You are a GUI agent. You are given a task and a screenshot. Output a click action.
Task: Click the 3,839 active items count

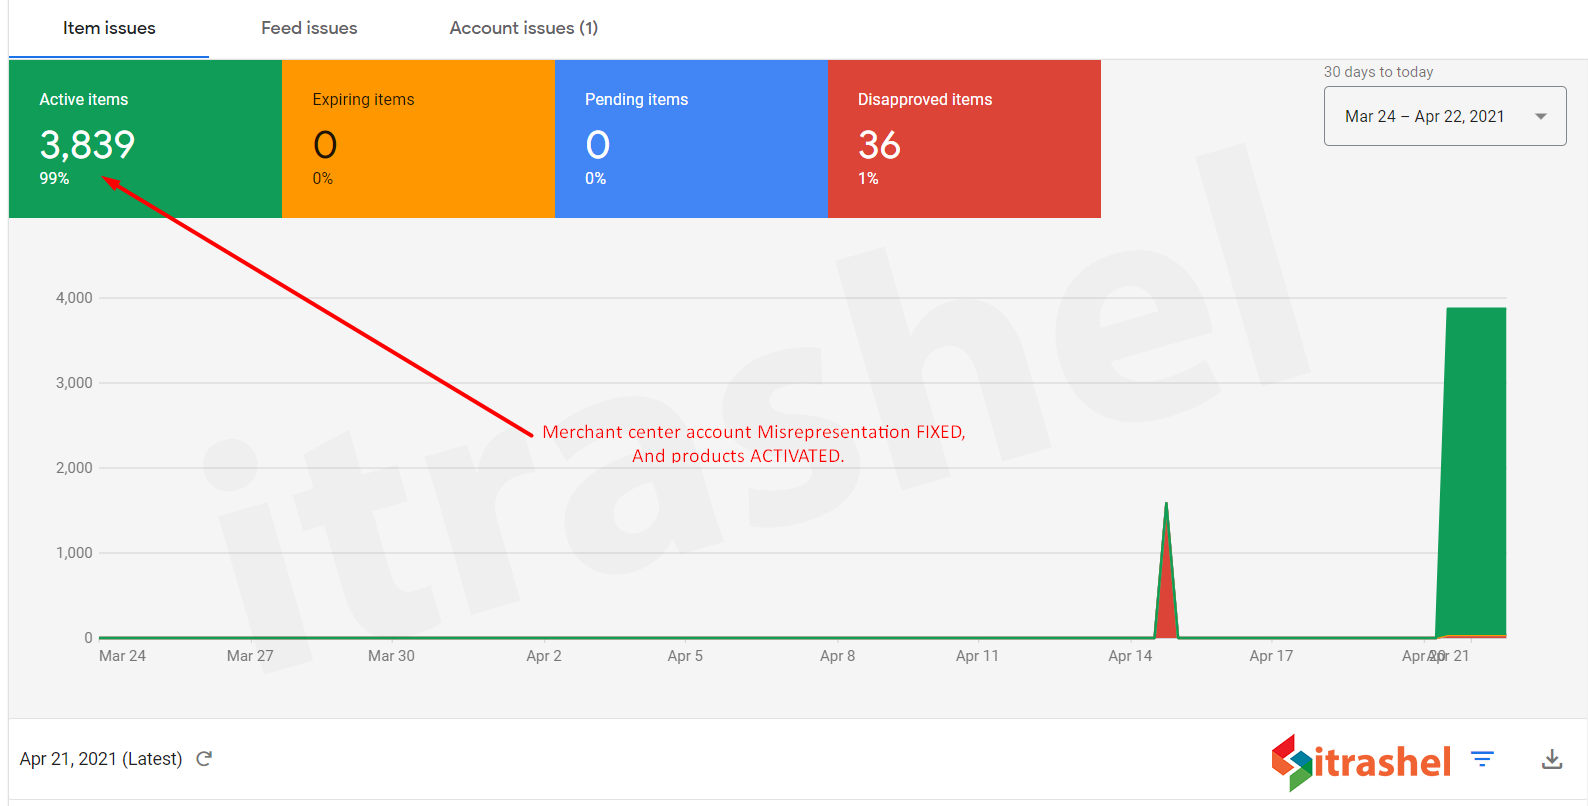coord(87,146)
